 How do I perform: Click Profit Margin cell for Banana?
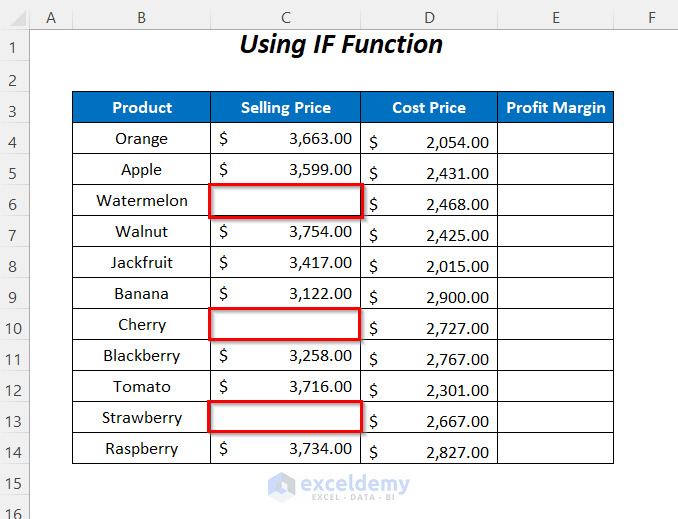(x=556, y=294)
